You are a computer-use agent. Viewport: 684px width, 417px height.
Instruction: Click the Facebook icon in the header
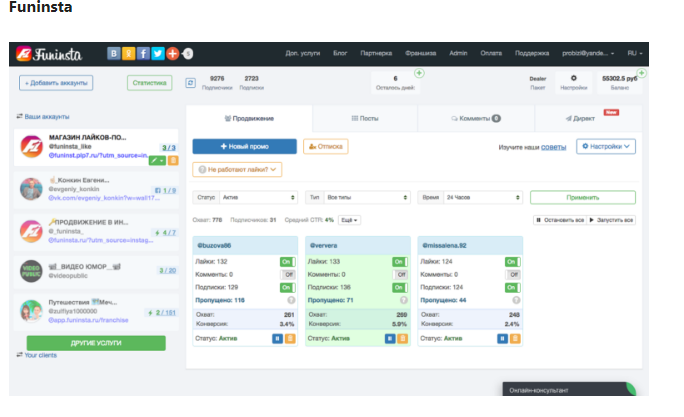point(143,53)
